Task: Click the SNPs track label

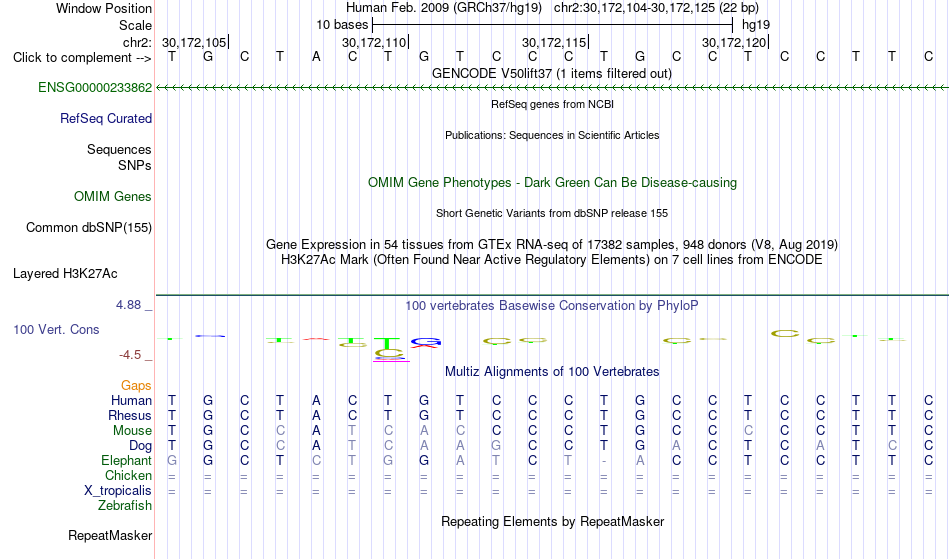Action: (135, 166)
